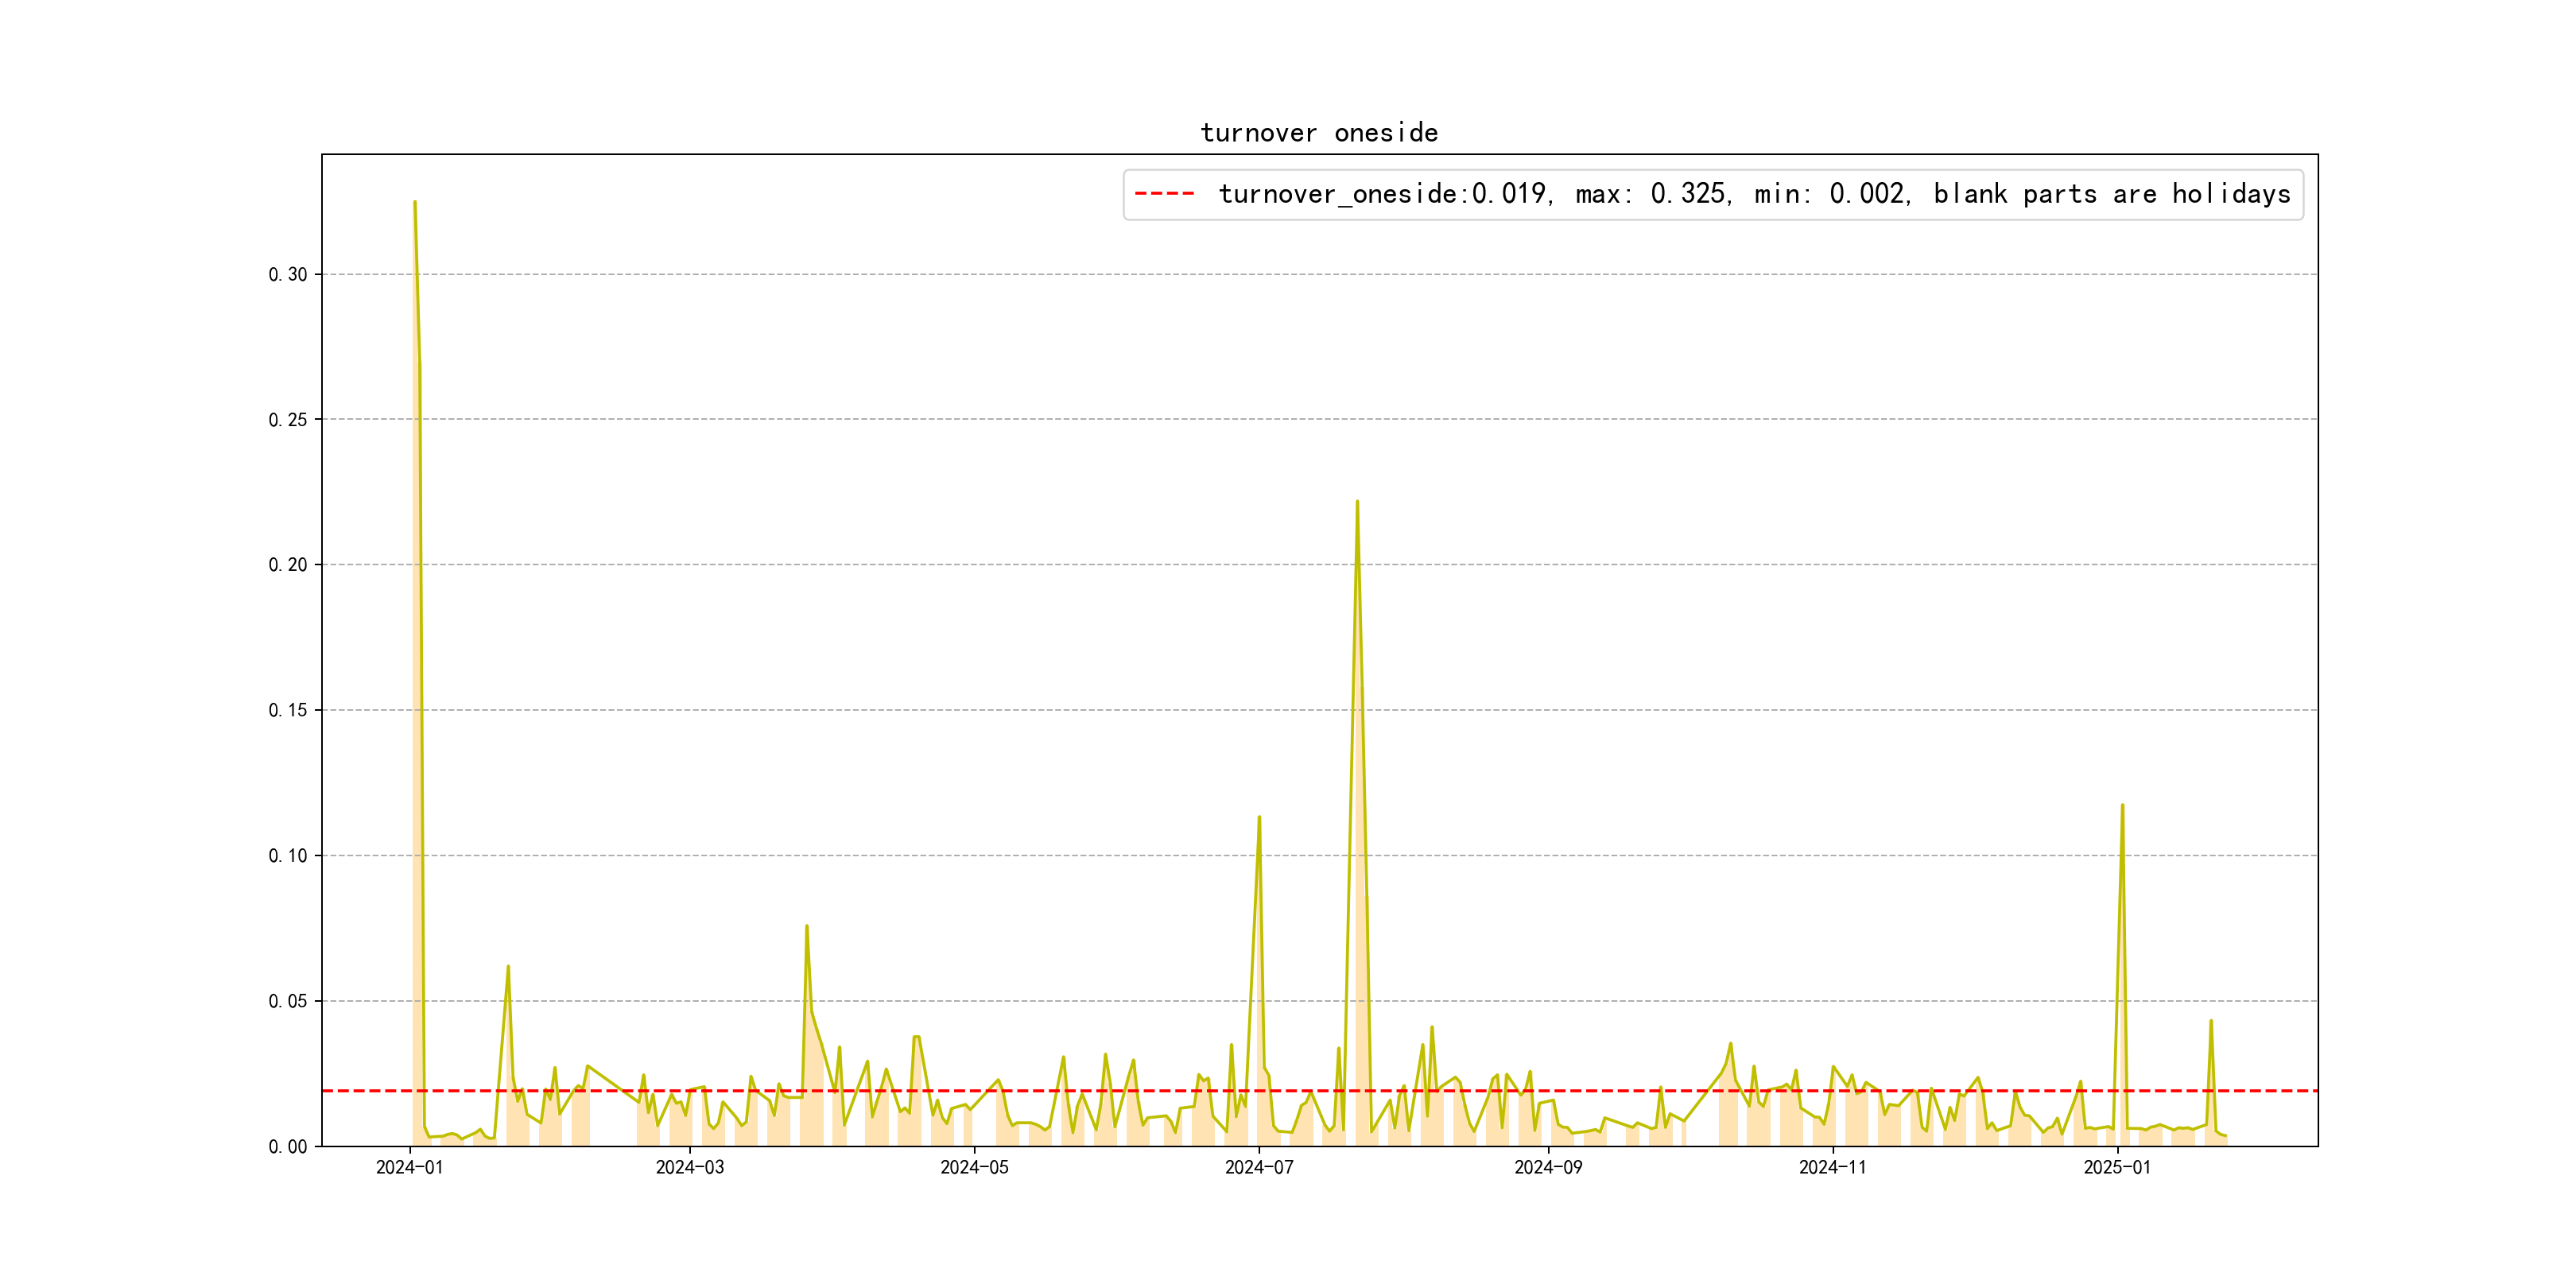Click the late March 2024 spike peak
The height and width of the screenshot is (1288, 2576).
[806, 927]
